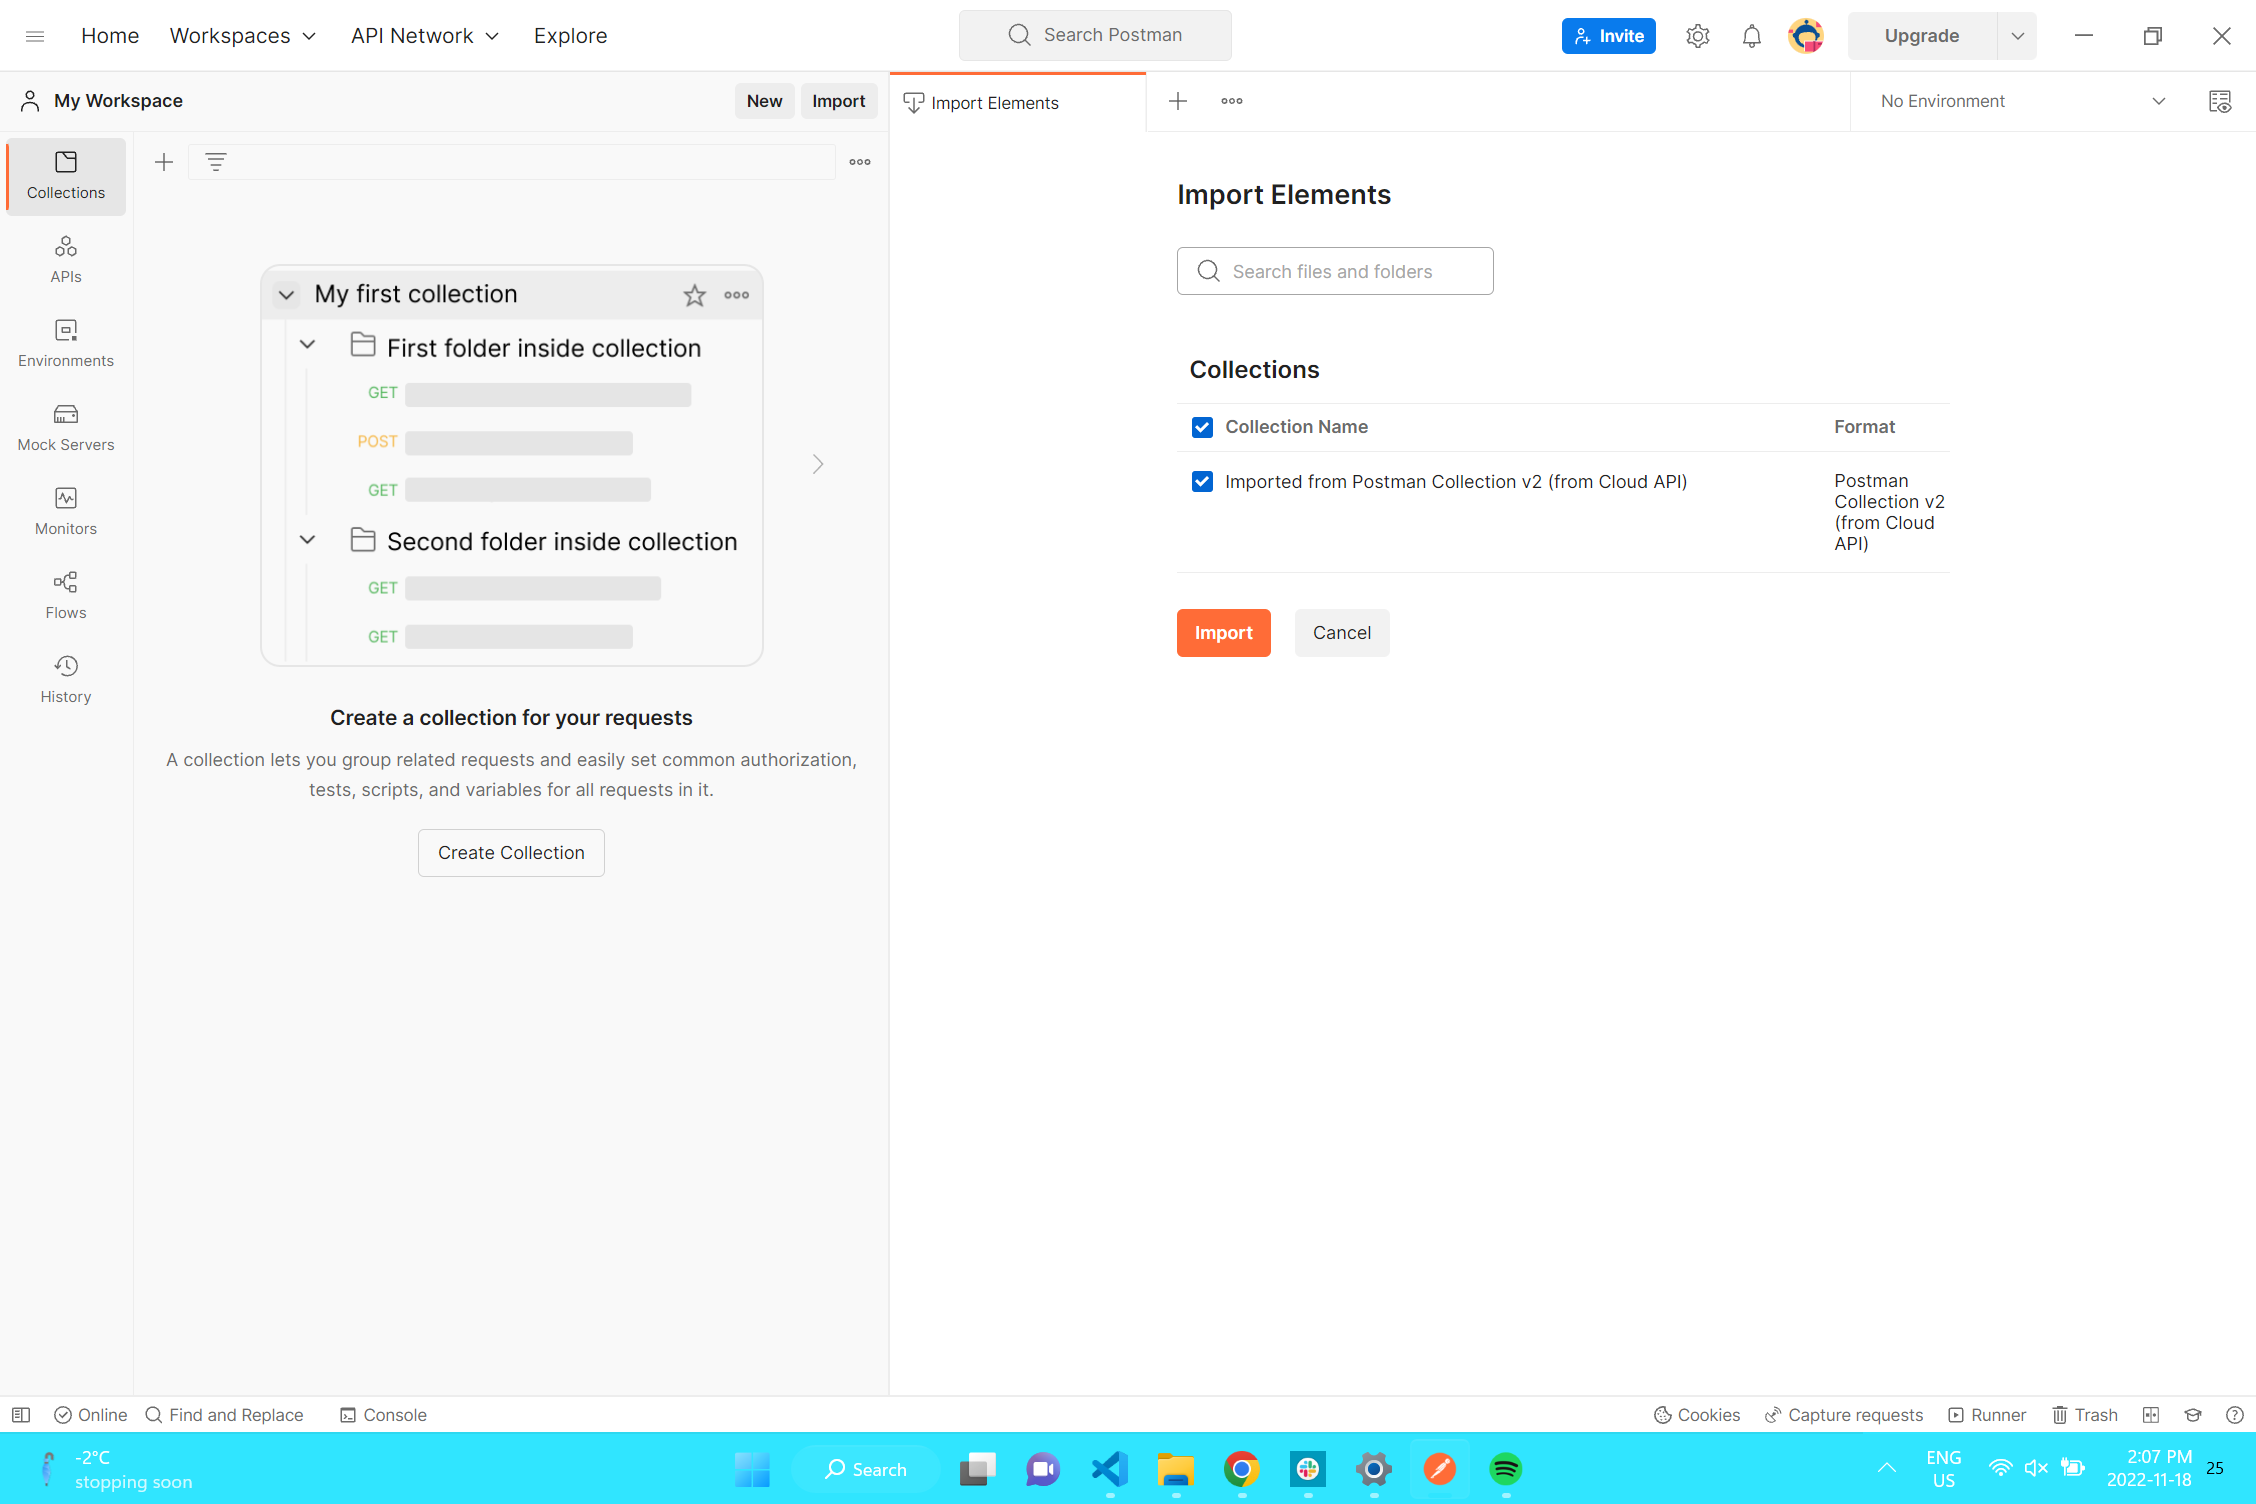Click the Search files and folders field

(x=1335, y=271)
